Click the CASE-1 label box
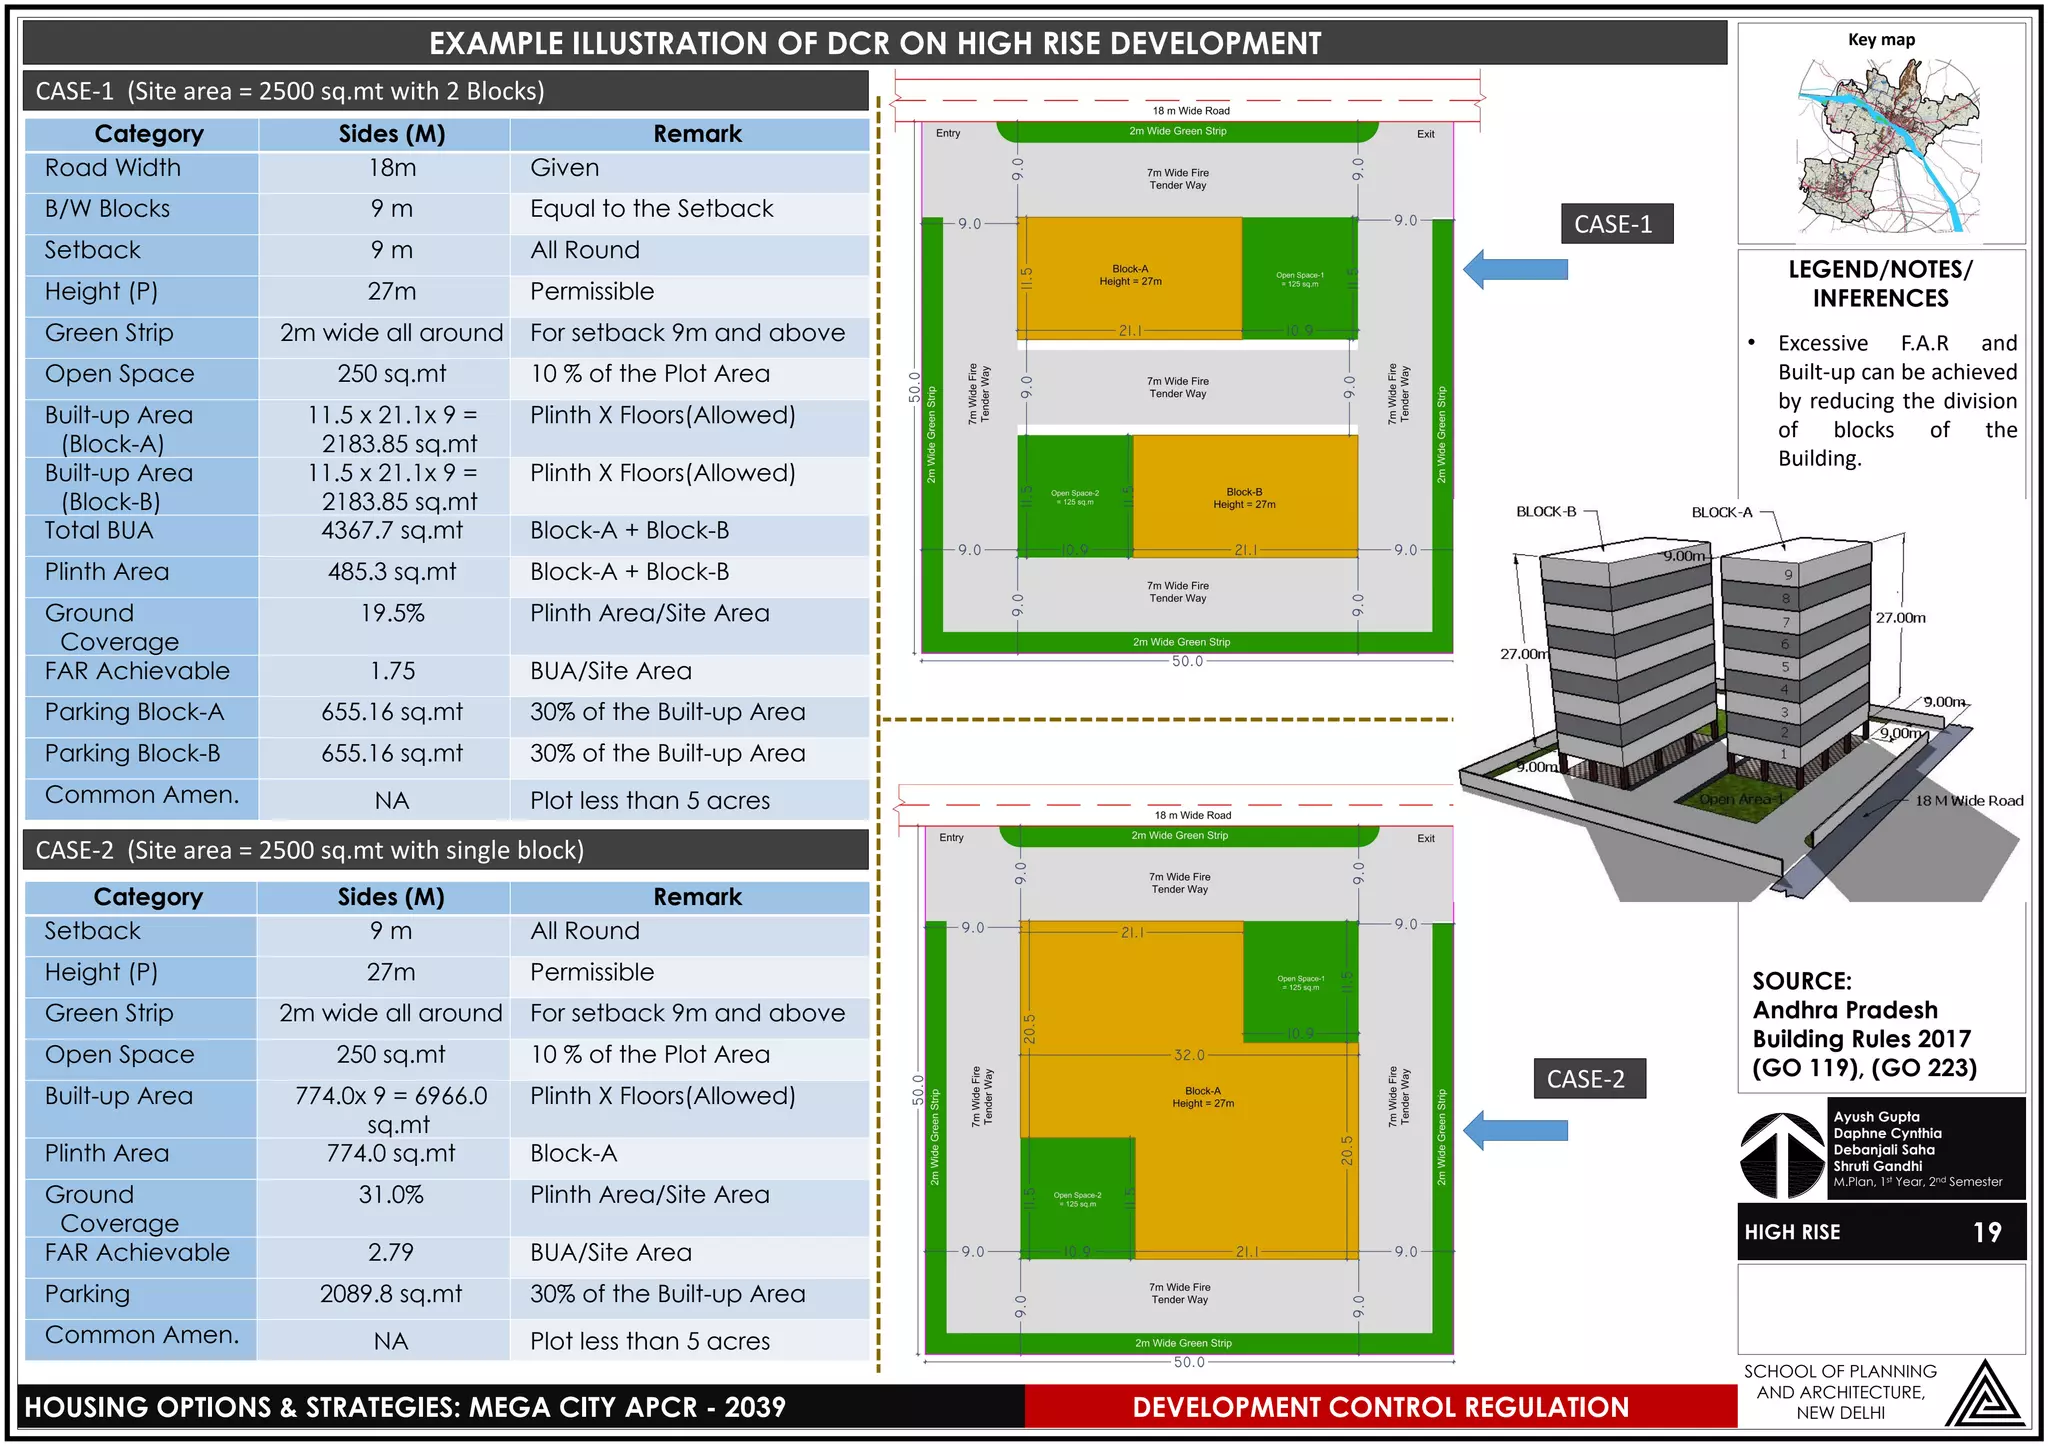2048x1446 pixels. [x=1616, y=224]
